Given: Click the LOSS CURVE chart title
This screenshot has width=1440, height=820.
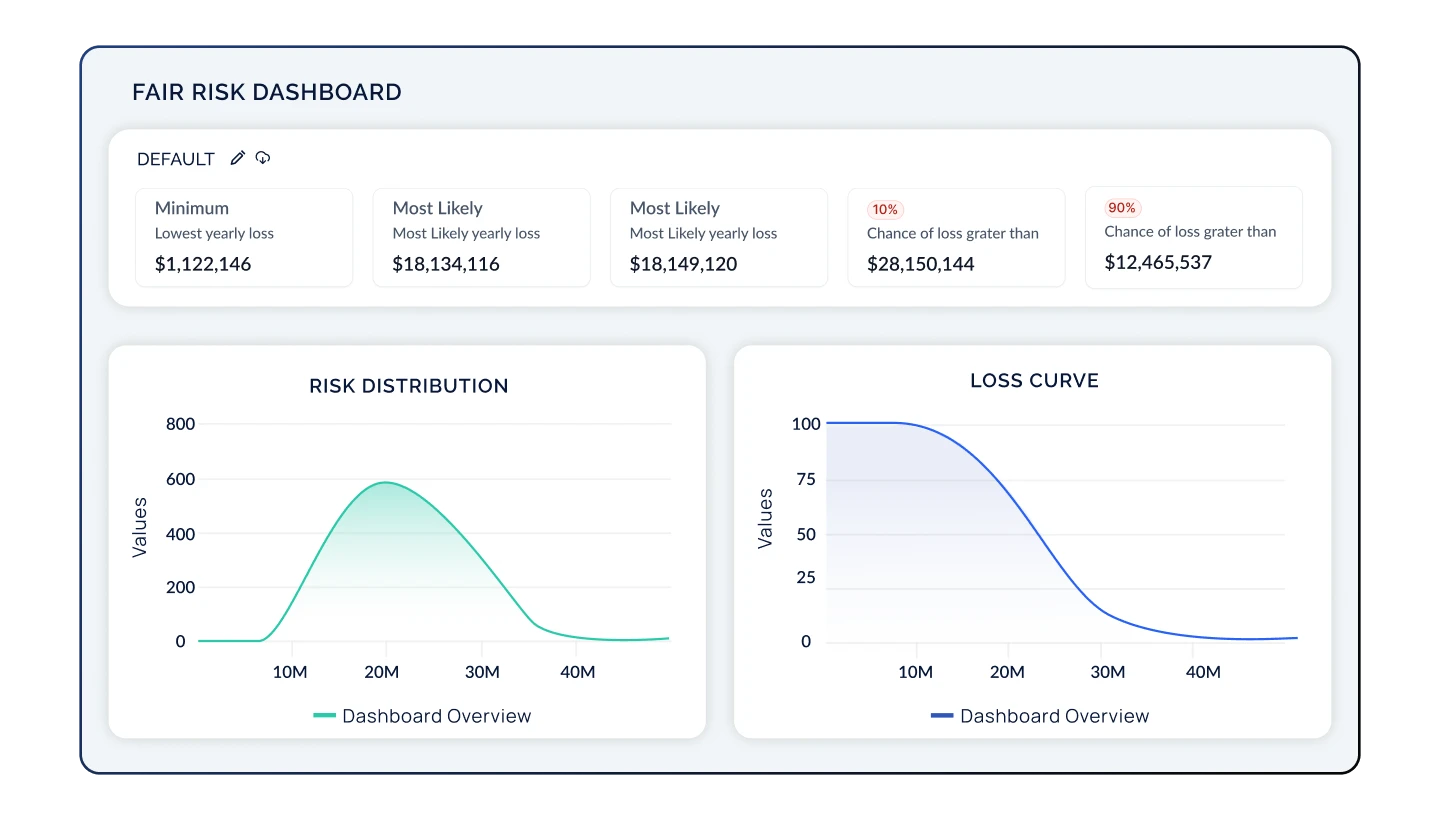Looking at the screenshot, I should (x=1035, y=381).
